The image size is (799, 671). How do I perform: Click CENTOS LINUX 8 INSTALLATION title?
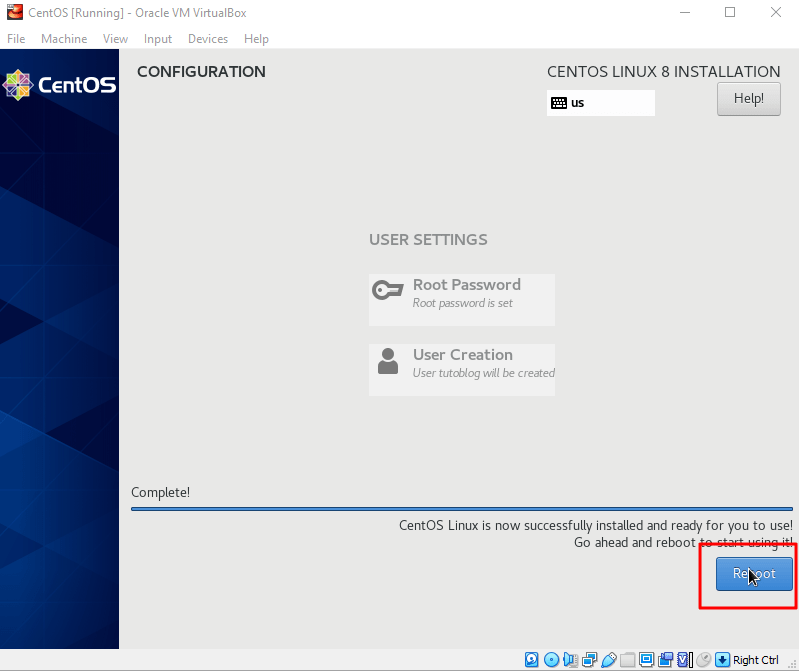[663, 72]
